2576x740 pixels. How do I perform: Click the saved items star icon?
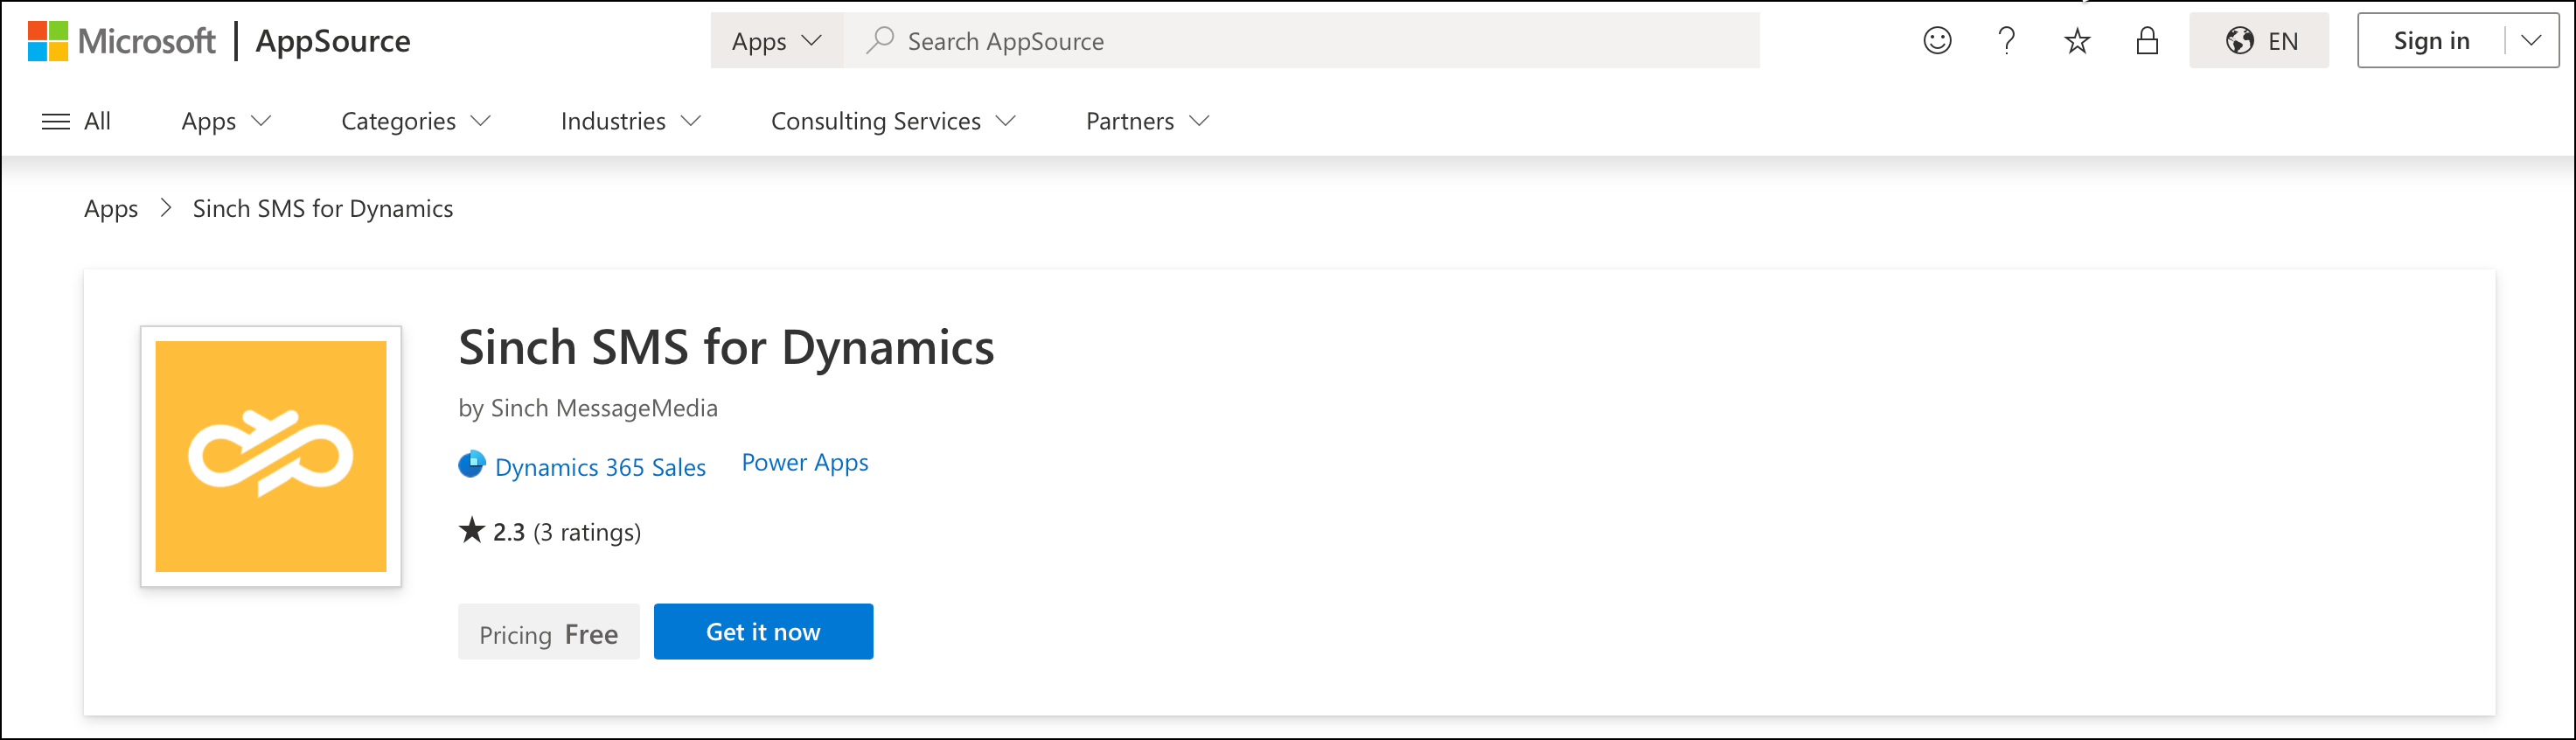pyautogui.click(x=2076, y=41)
